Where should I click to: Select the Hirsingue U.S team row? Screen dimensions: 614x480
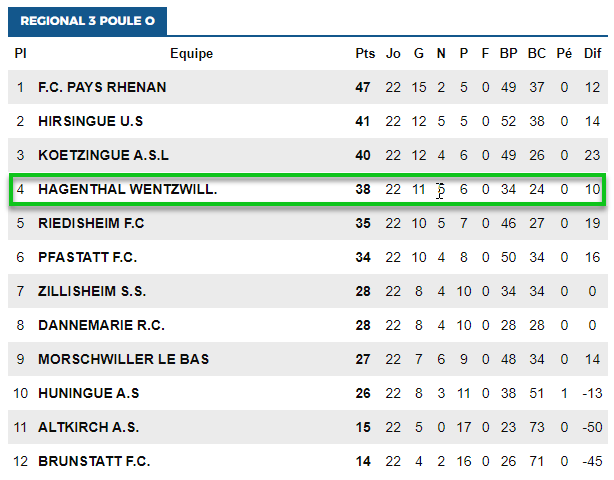click(x=91, y=121)
